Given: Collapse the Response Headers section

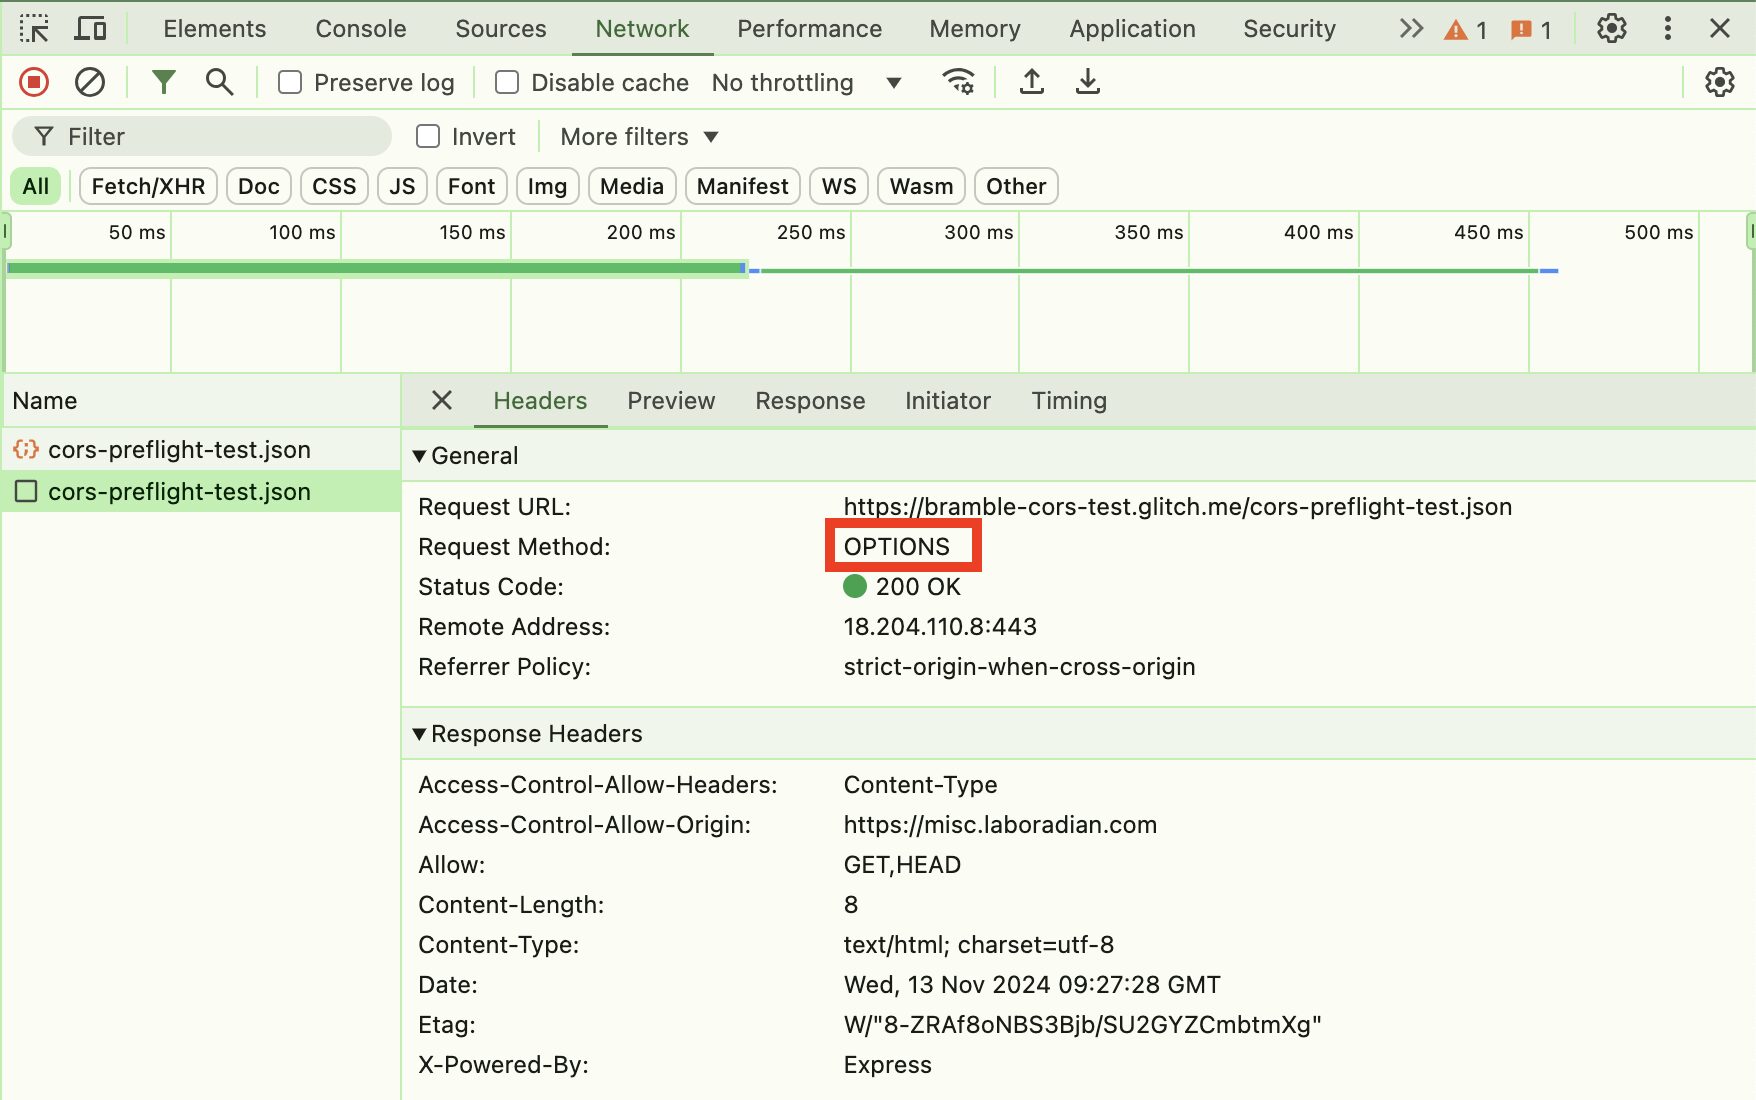Looking at the screenshot, I should click(x=420, y=734).
